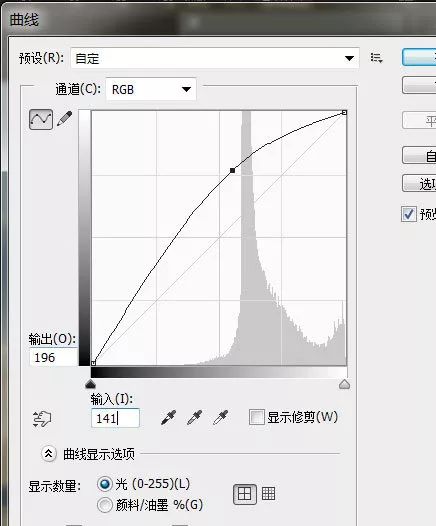
Task: Select the bottom-left curve endpoint
Action: [94, 363]
